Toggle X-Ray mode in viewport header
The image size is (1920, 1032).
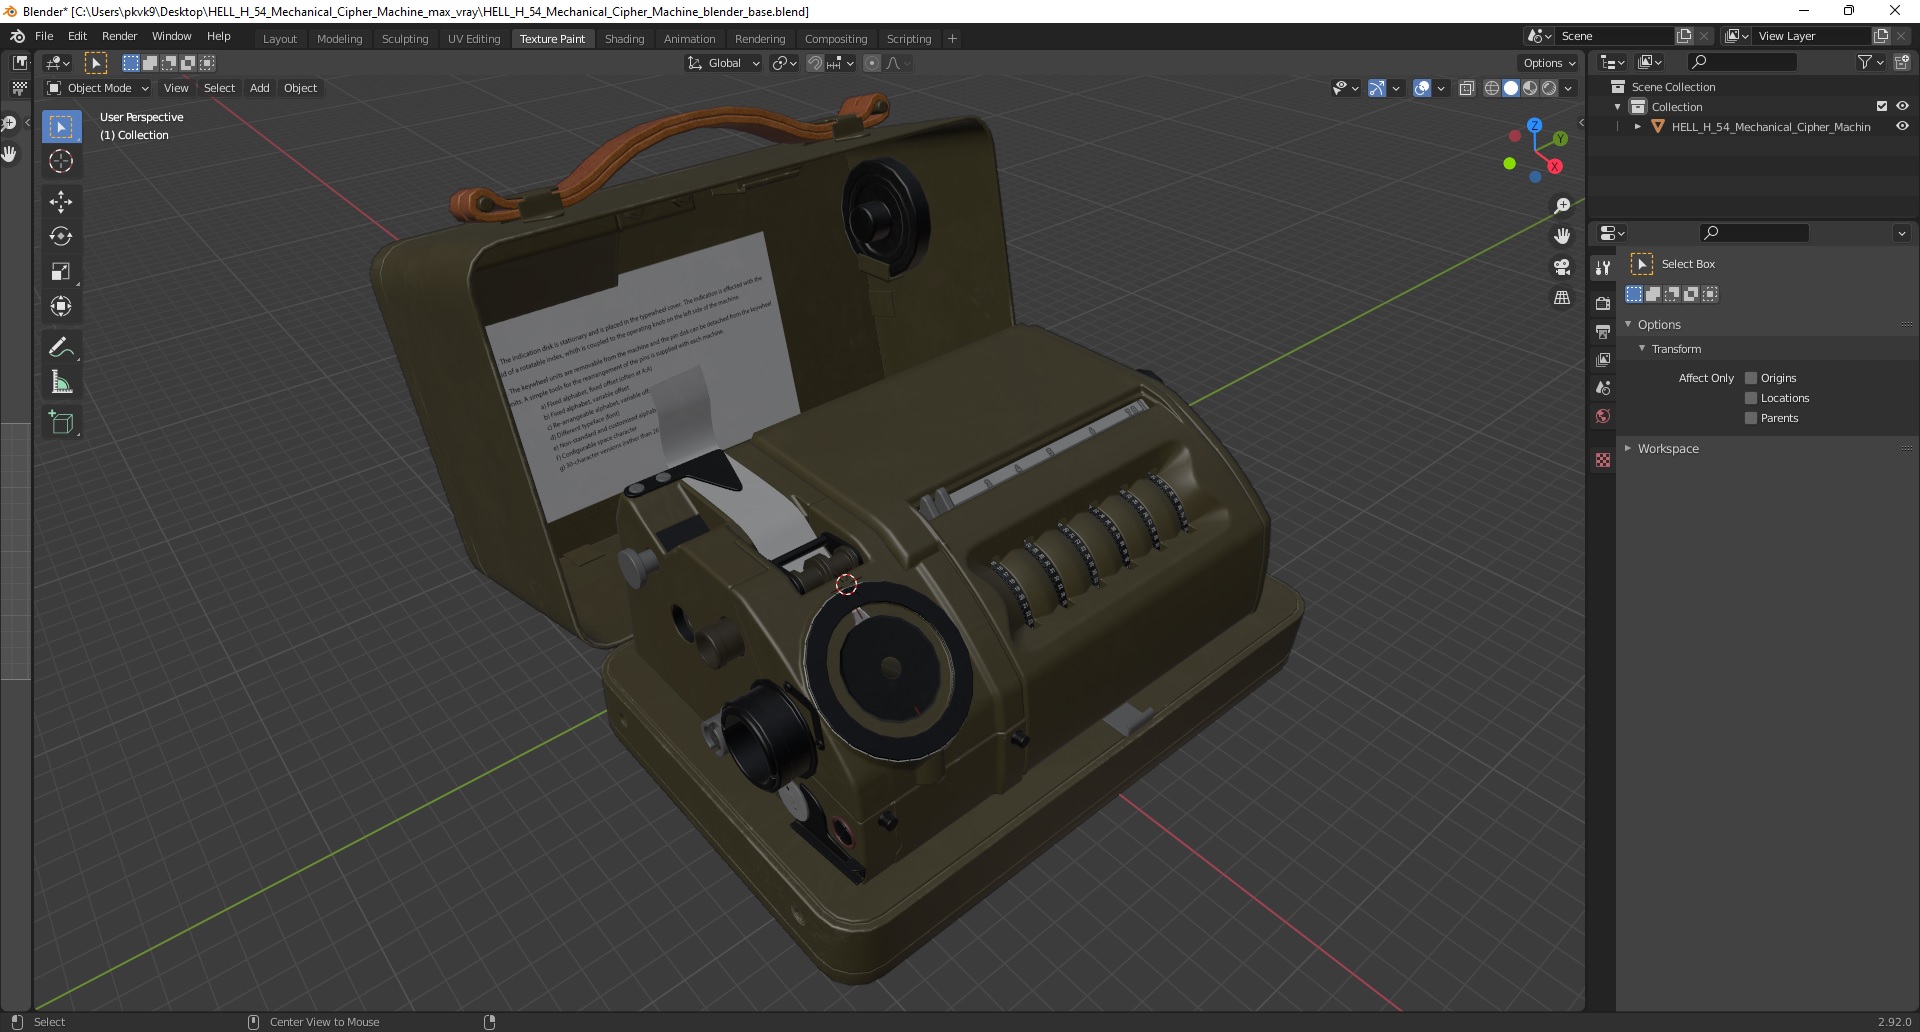click(x=1467, y=88)
